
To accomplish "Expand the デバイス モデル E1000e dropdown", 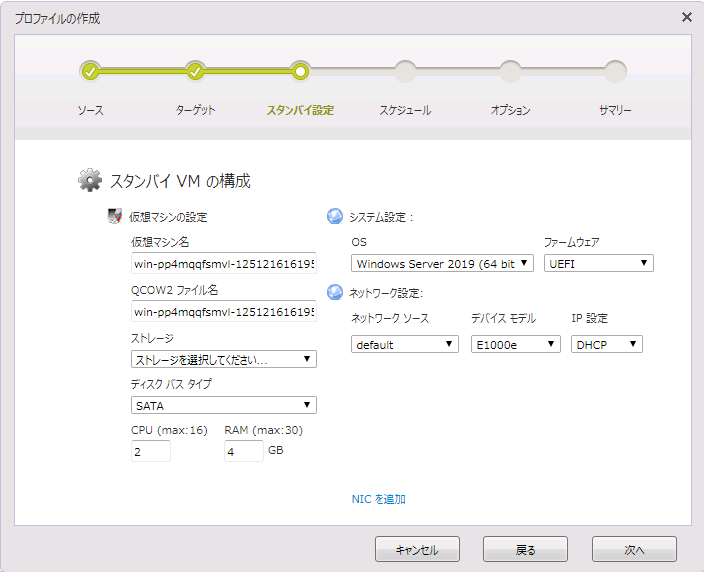I will (515, 344).
